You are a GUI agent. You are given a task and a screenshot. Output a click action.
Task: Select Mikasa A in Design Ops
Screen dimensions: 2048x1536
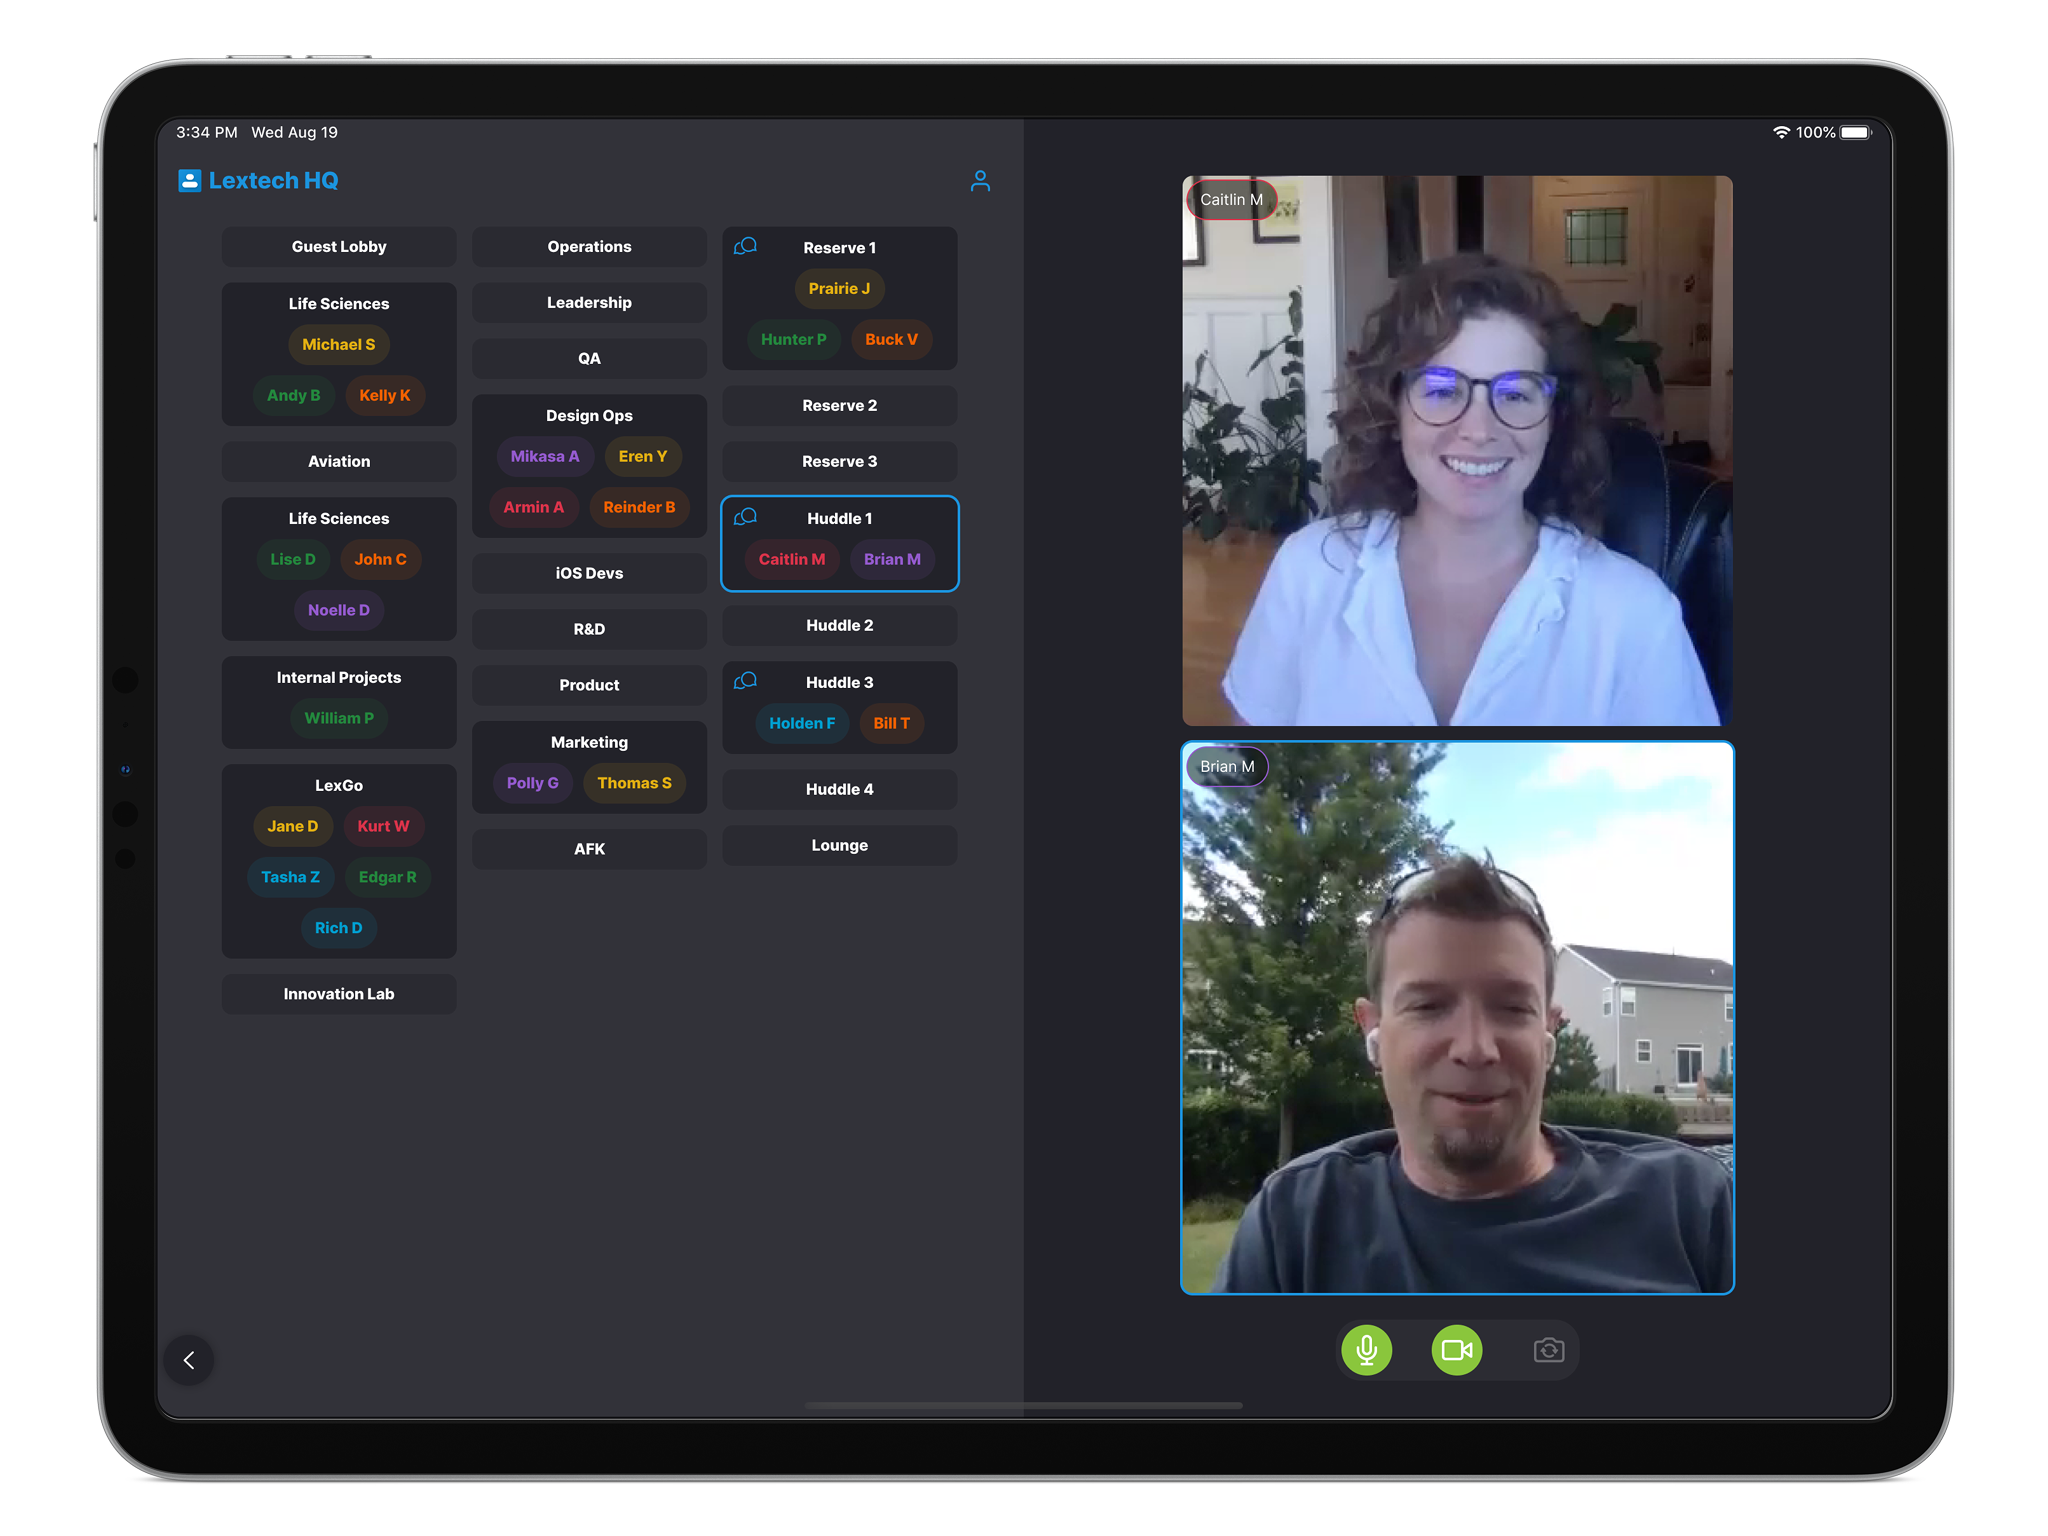pos(545,457)
